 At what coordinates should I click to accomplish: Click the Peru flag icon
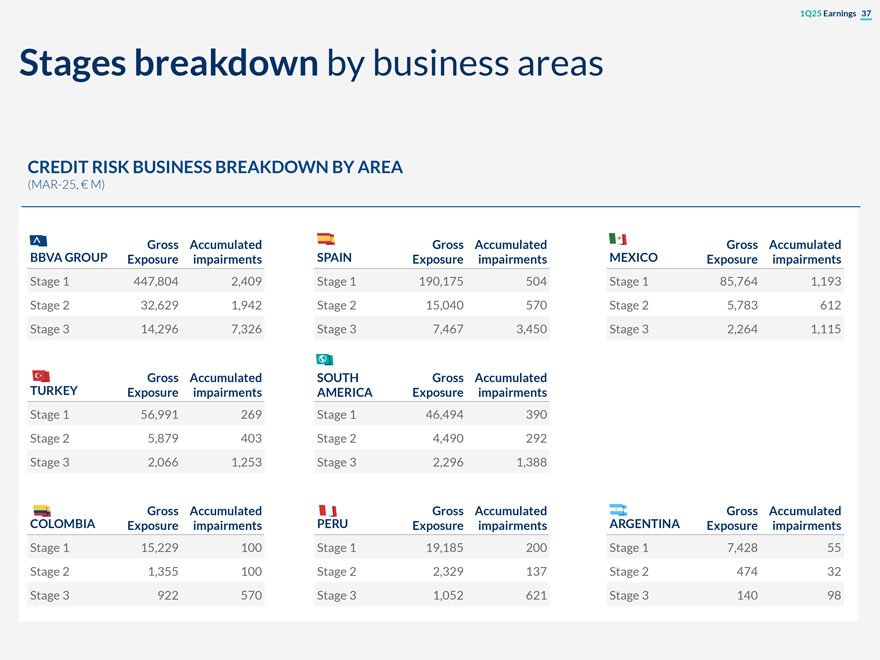pyautogui.click(x=328, y=511)
